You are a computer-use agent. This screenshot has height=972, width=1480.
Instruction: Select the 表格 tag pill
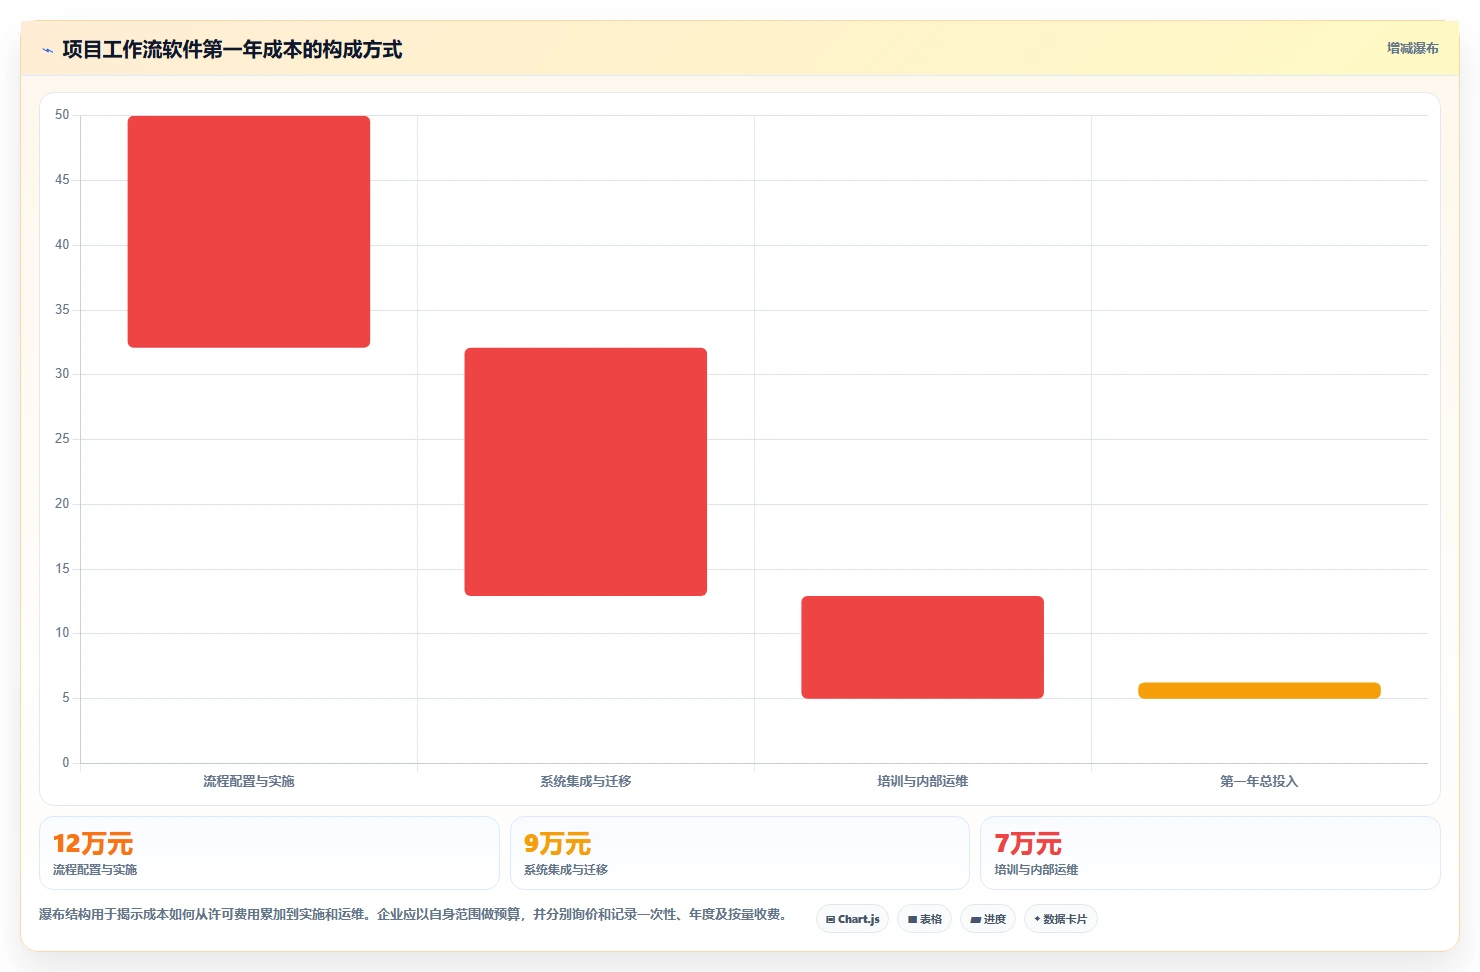(924, 919)
